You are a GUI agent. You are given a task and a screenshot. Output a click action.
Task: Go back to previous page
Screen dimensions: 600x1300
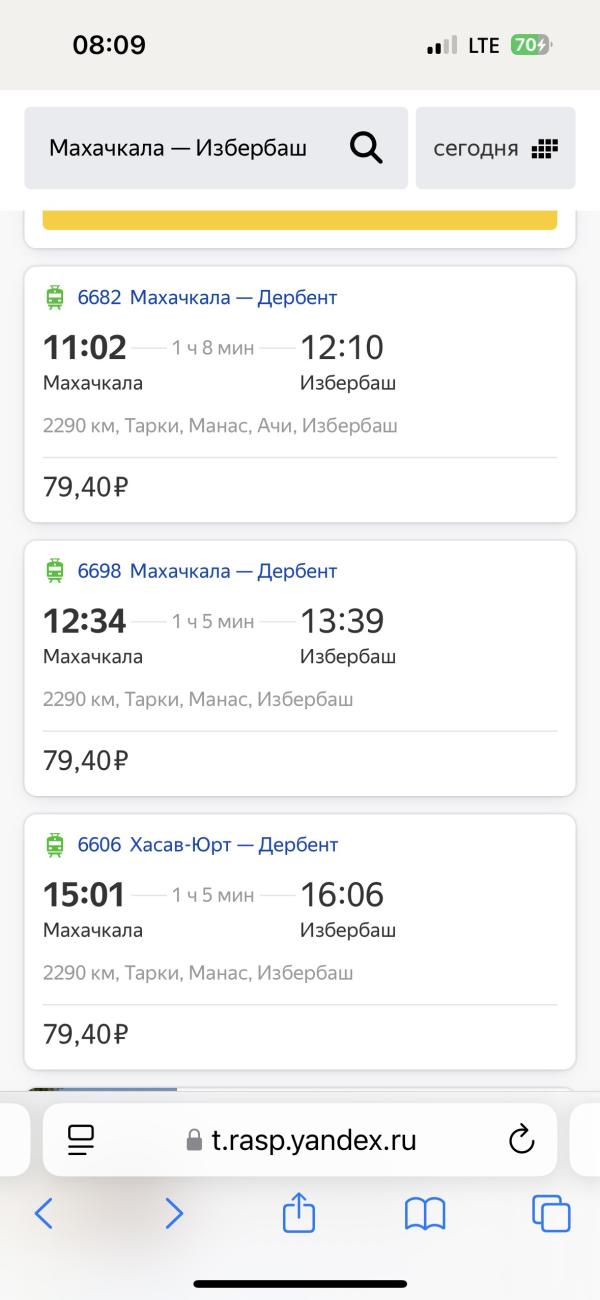[44, 1214]
